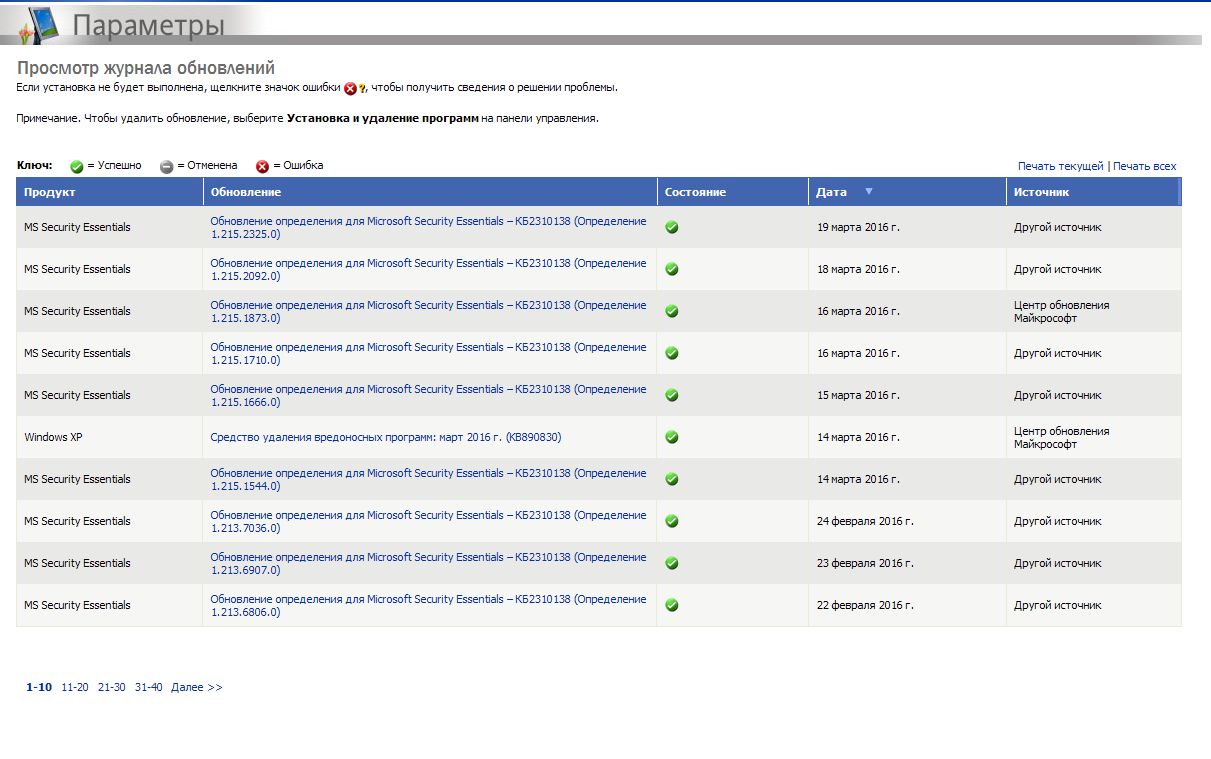Screen dimensions: 1211x759
Task: Select page 1-10 in pagination
Action: pos(39,687)
